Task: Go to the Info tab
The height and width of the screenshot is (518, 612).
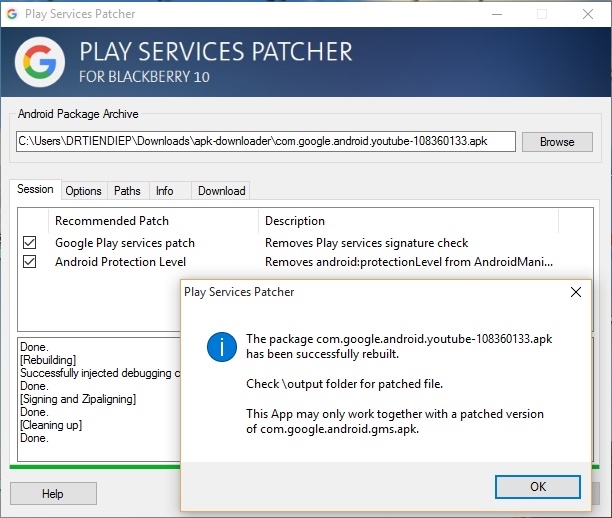Action: point(165,191)
